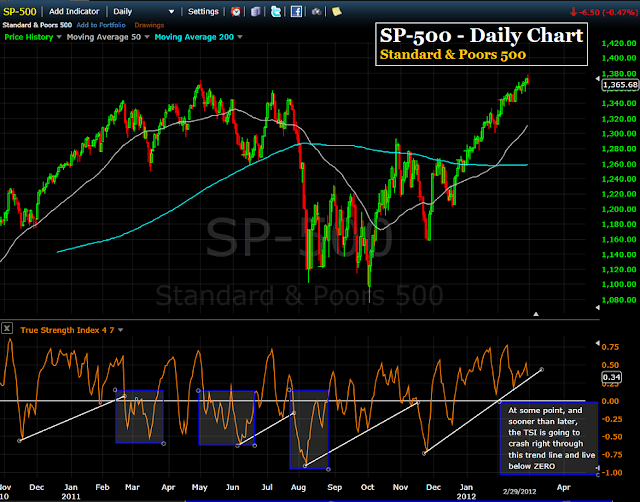
Task: Click the Aug month label on time axis
Action: click(x=298, y=487)
